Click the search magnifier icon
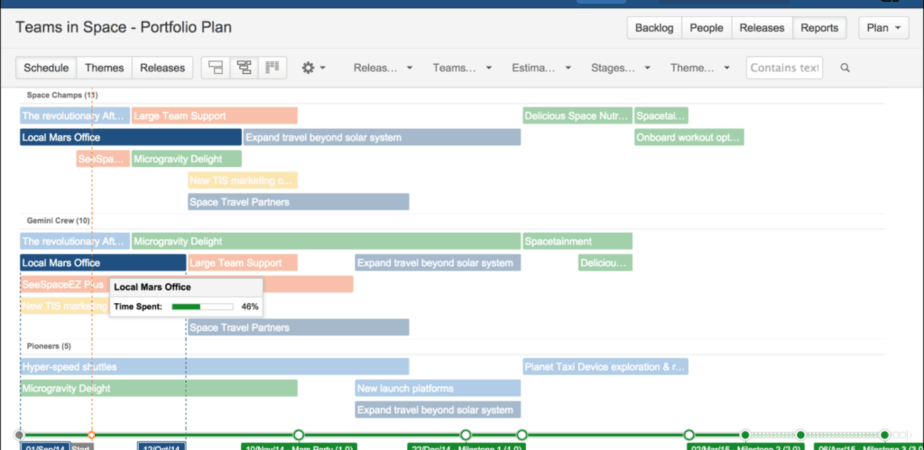Image resolution: width=924 pixels, height=450 pixels. 845,68
